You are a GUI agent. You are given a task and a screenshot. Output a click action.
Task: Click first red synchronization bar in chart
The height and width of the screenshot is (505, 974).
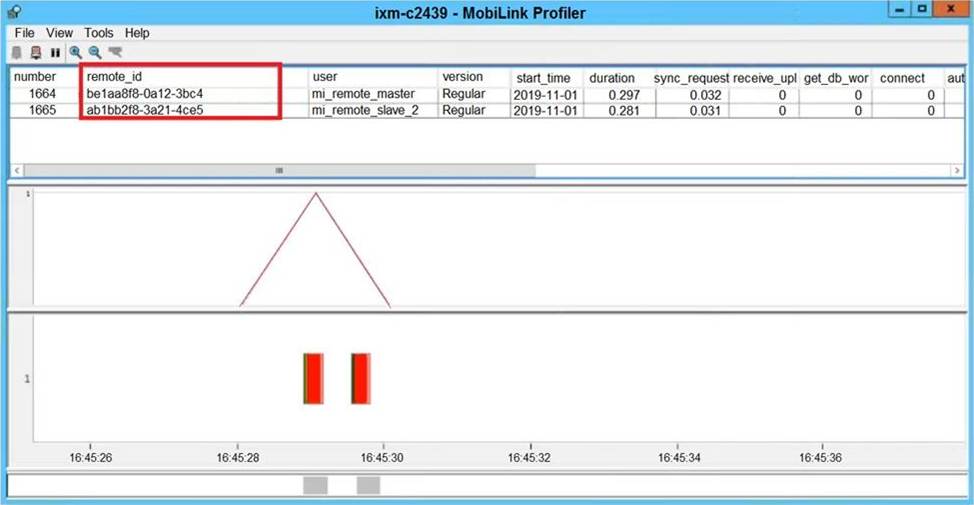[313, 378]
